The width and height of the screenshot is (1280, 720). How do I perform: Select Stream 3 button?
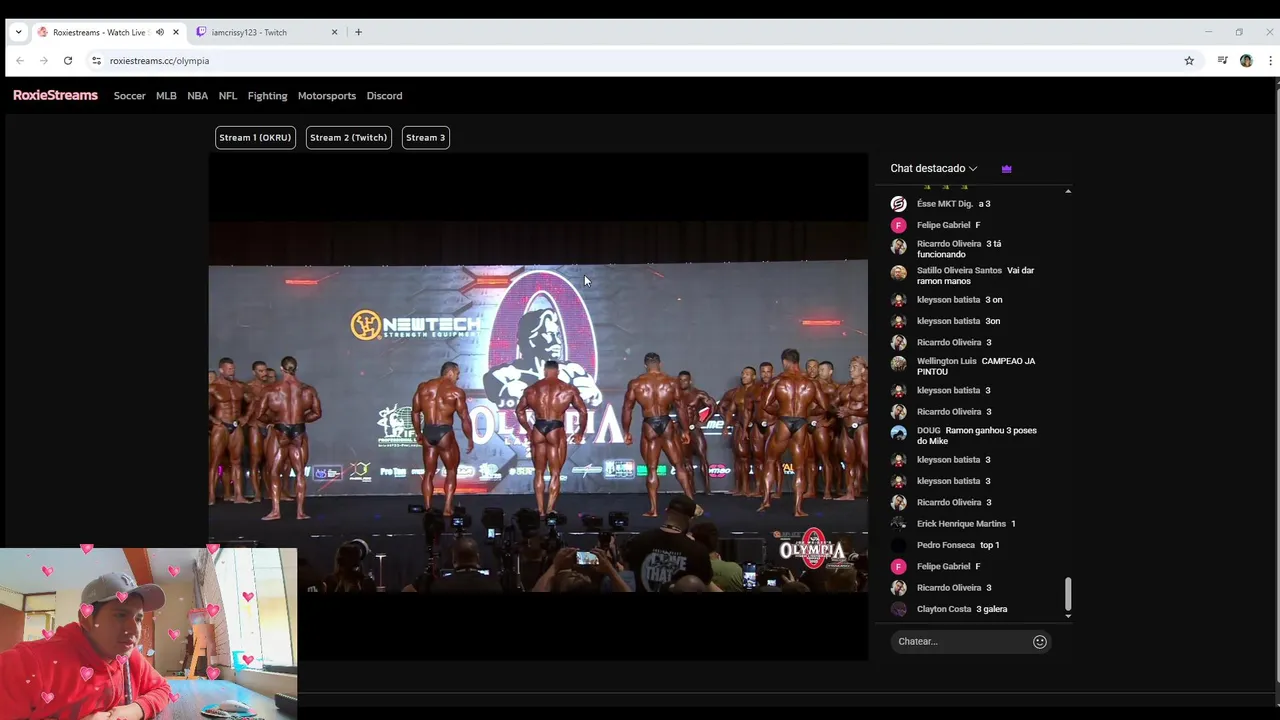tap(425, 138)
